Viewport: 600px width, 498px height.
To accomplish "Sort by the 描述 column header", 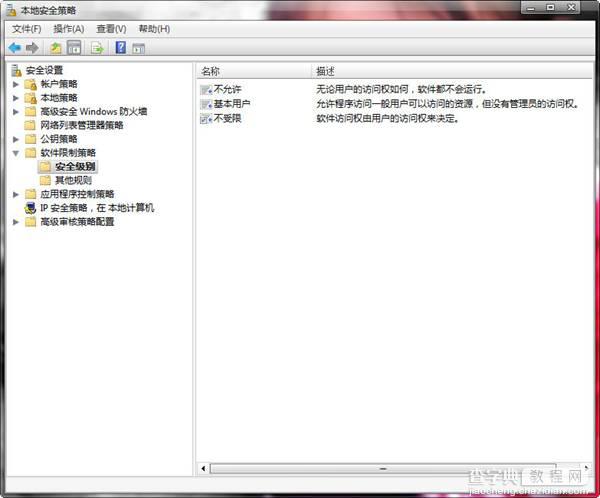I will [x=452, y=71].
